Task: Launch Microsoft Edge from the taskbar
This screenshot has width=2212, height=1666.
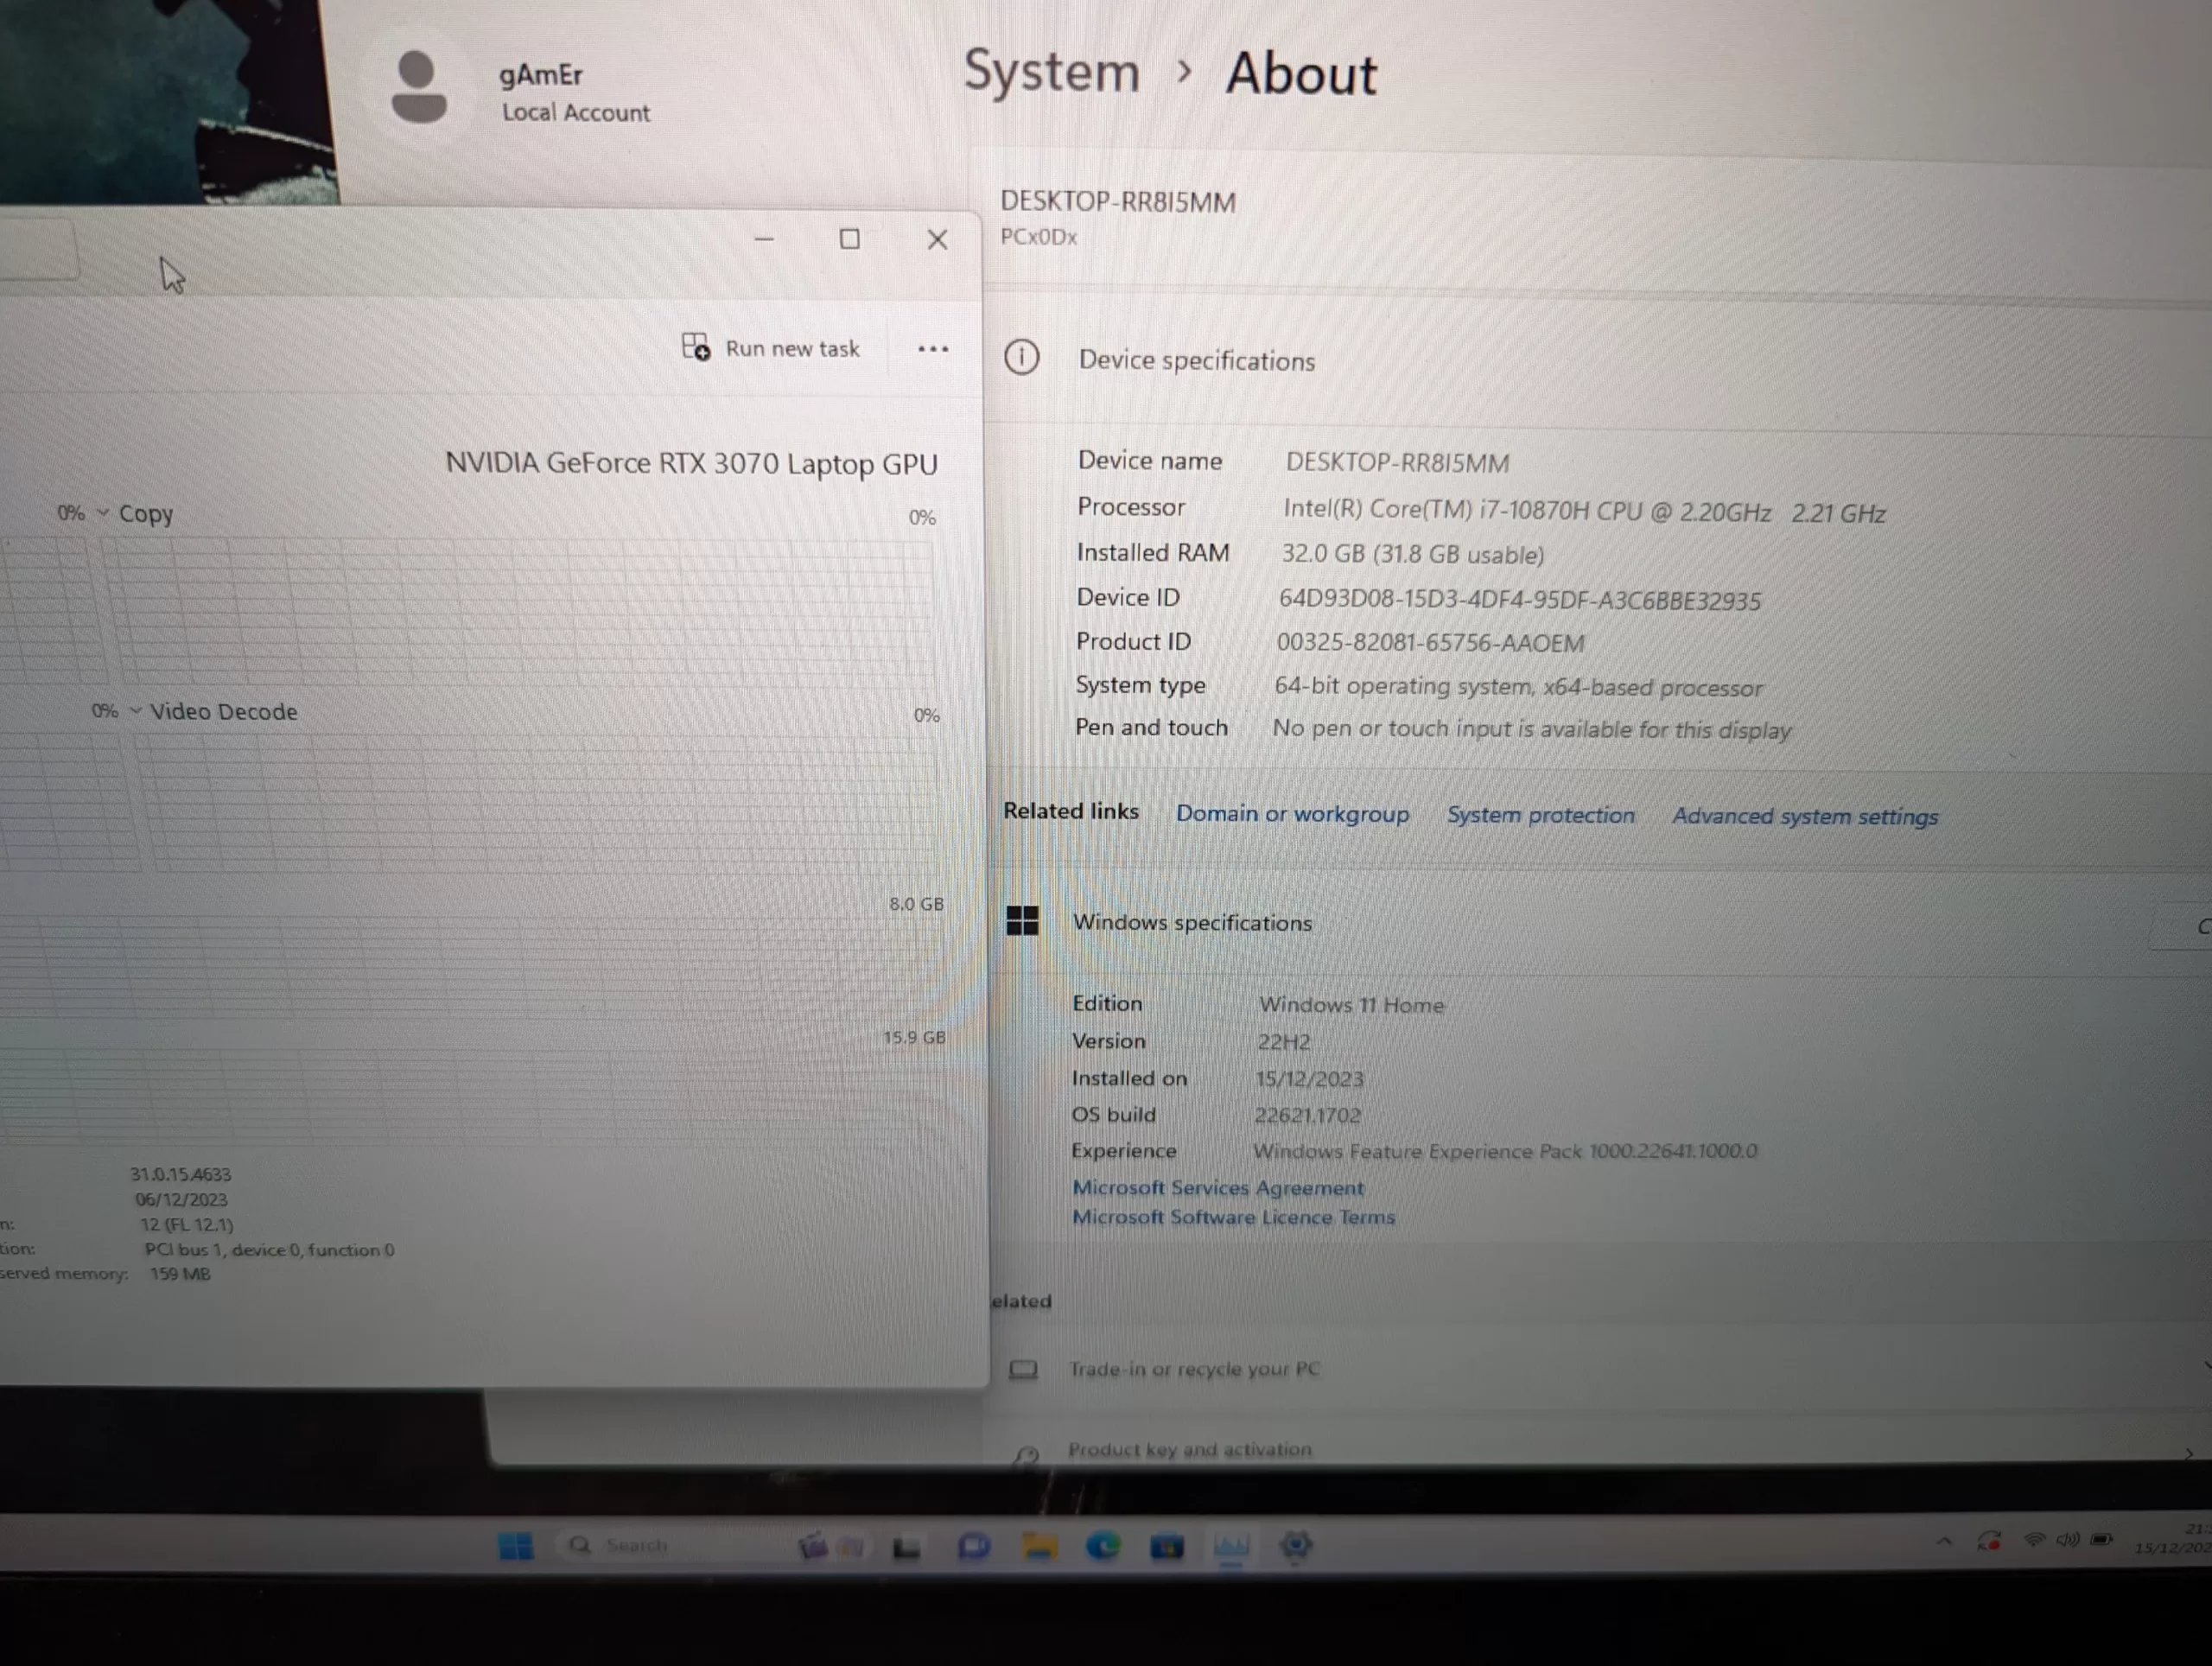Action: tap(1103, 1546)
